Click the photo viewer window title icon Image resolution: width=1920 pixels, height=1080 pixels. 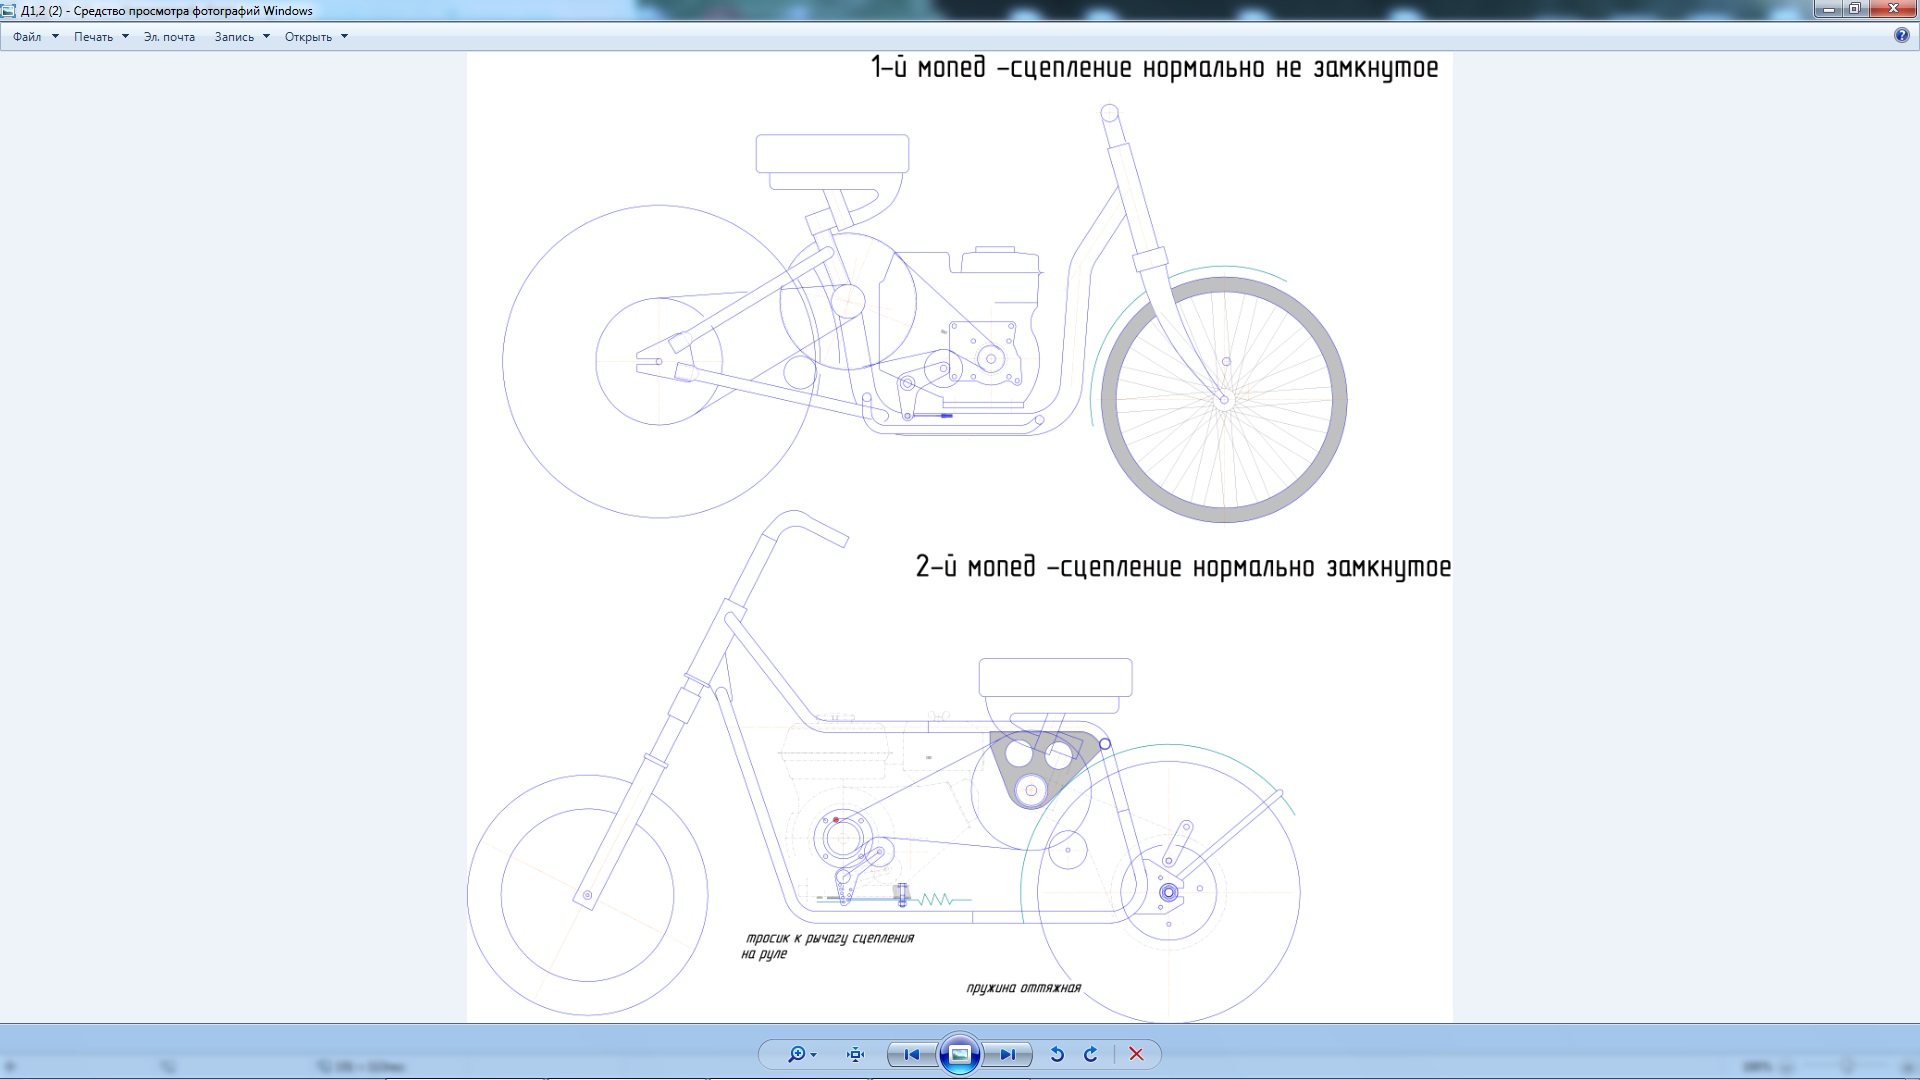pyautogui.click(x=8, y=11)
